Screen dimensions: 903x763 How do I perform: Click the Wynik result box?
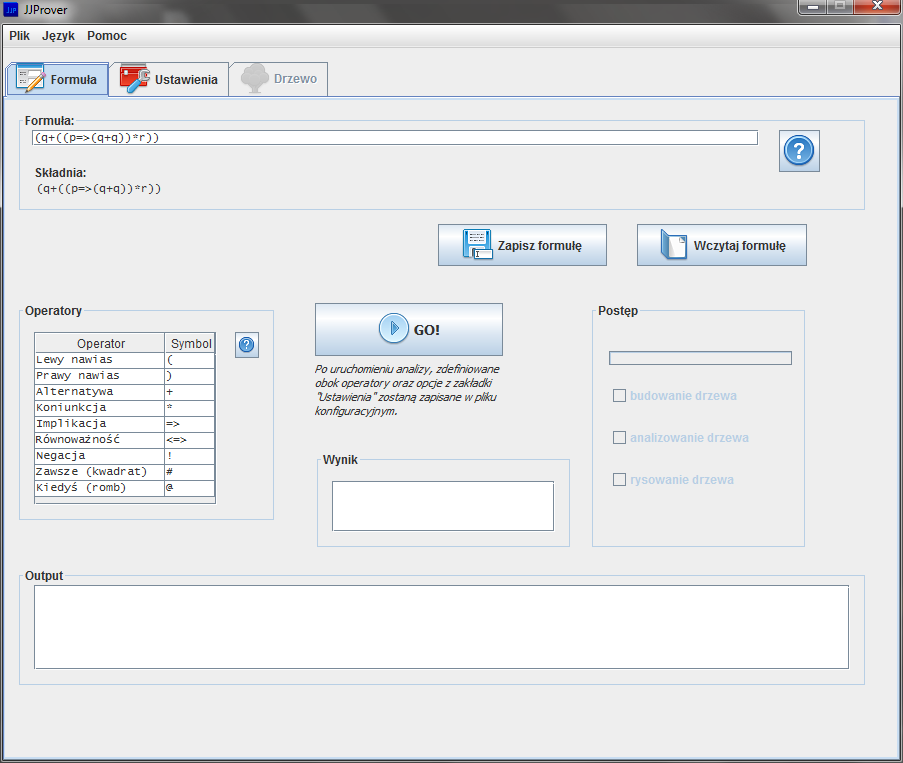click(x=442, y=506)
